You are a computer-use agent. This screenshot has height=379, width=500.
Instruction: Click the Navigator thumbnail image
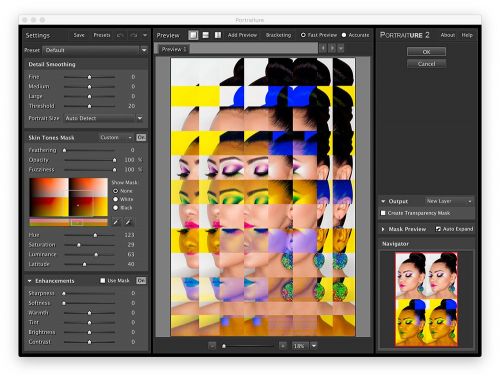pos(426,299)
